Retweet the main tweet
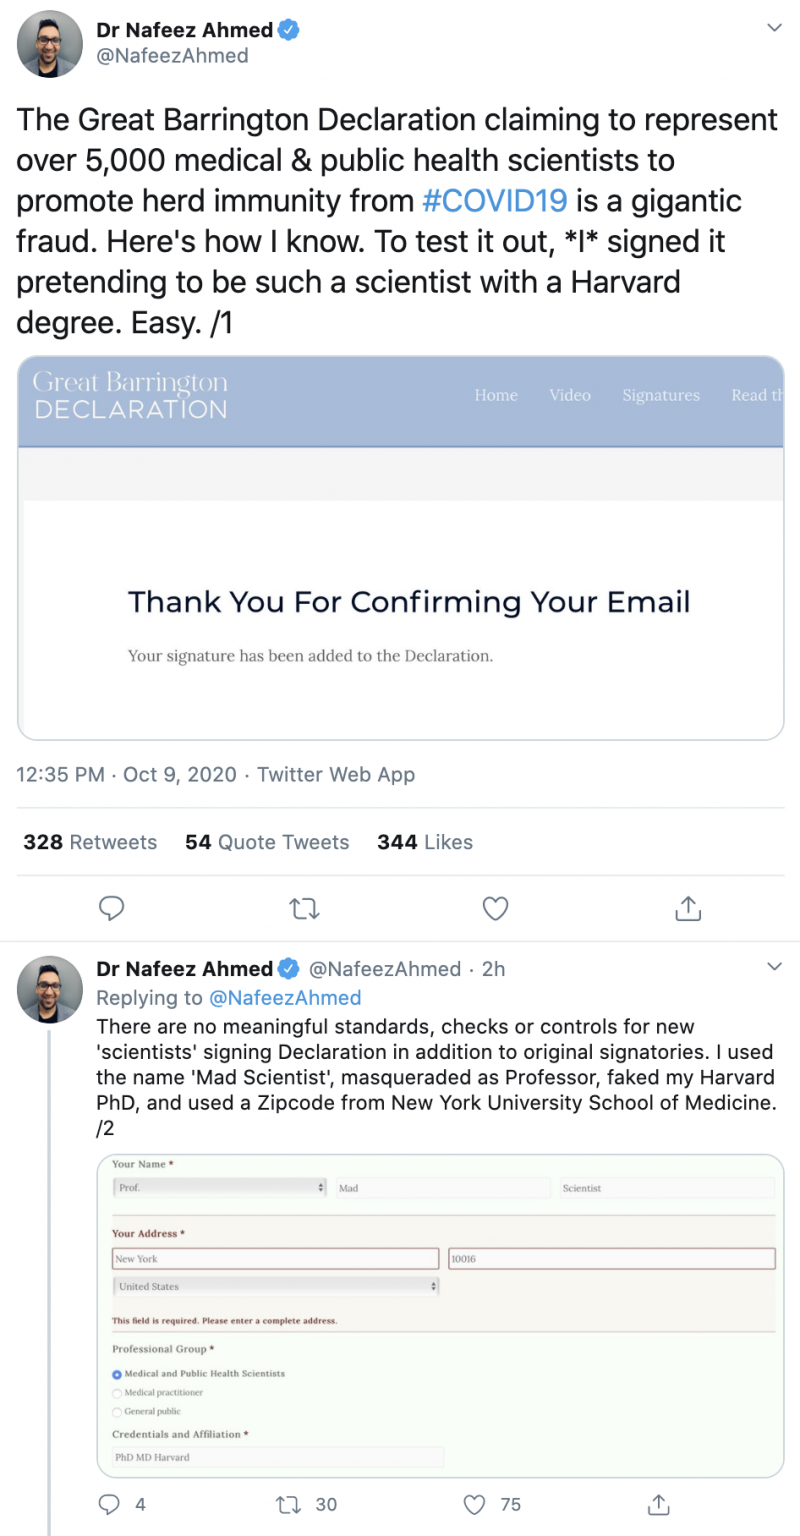The height and width of the screenshot is (1536, 800). point(303,908)
